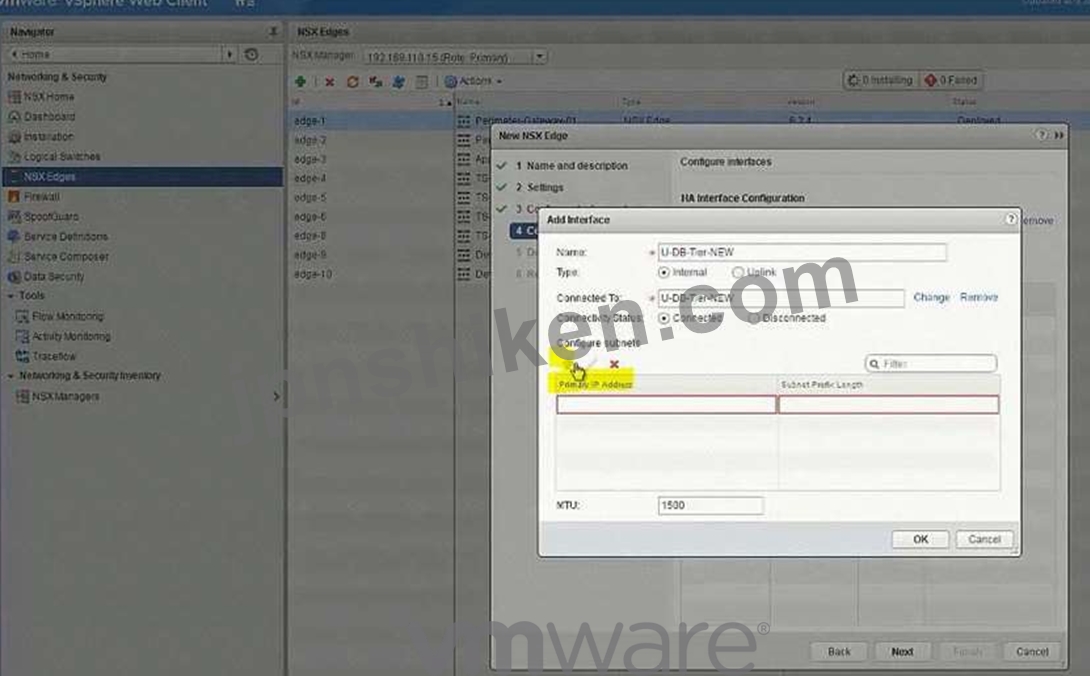Open Logical Switches in Navigator
The image size is (1090, 676).
(x=62, y=156)
